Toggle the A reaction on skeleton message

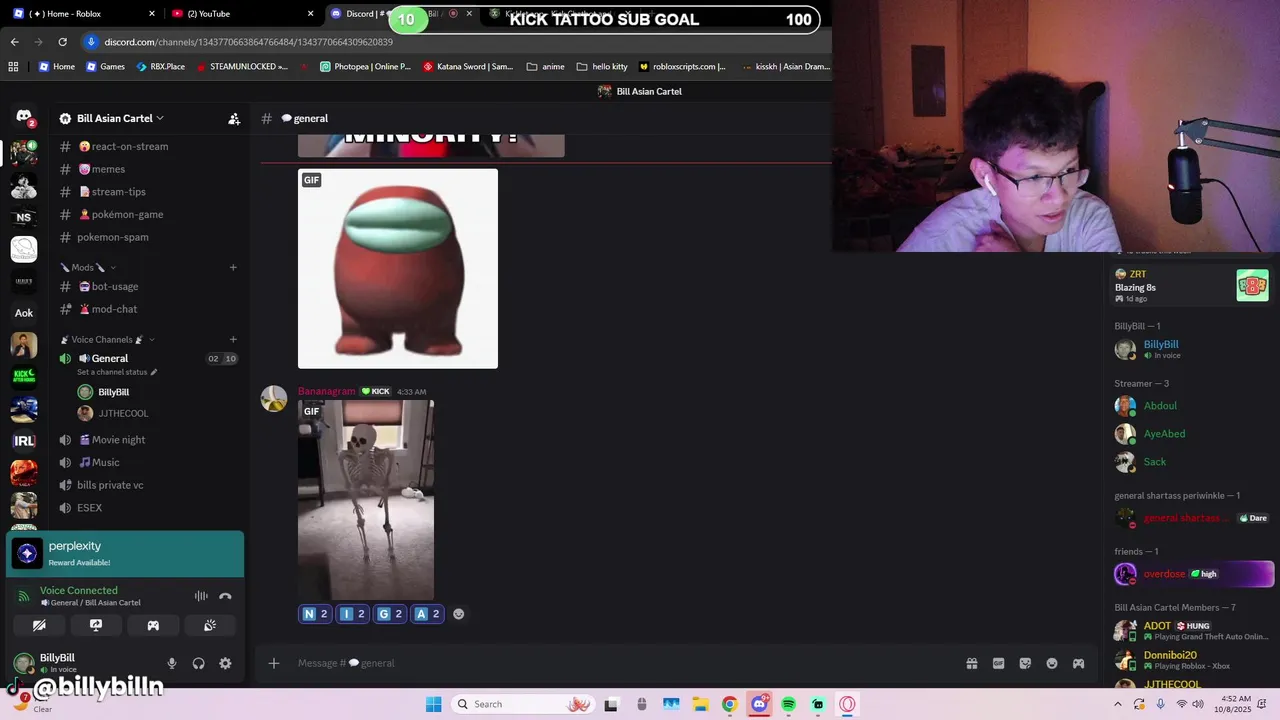pos(427,614)
